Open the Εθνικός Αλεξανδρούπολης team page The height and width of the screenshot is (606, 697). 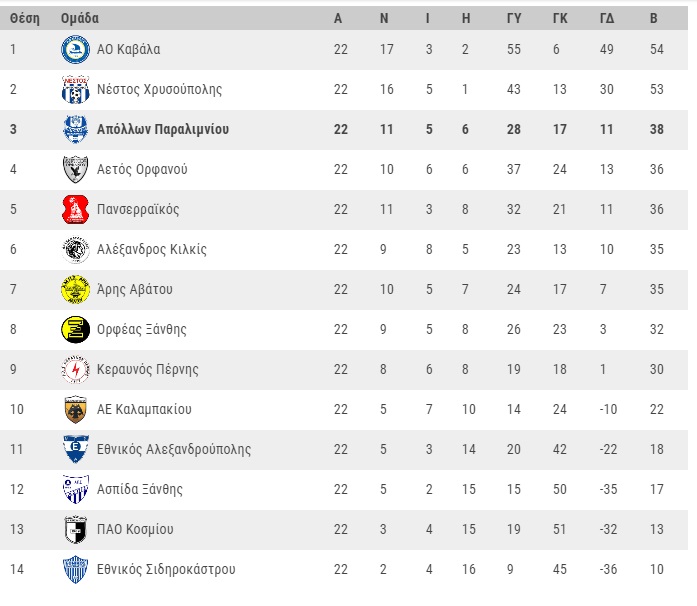pos(173,449)
